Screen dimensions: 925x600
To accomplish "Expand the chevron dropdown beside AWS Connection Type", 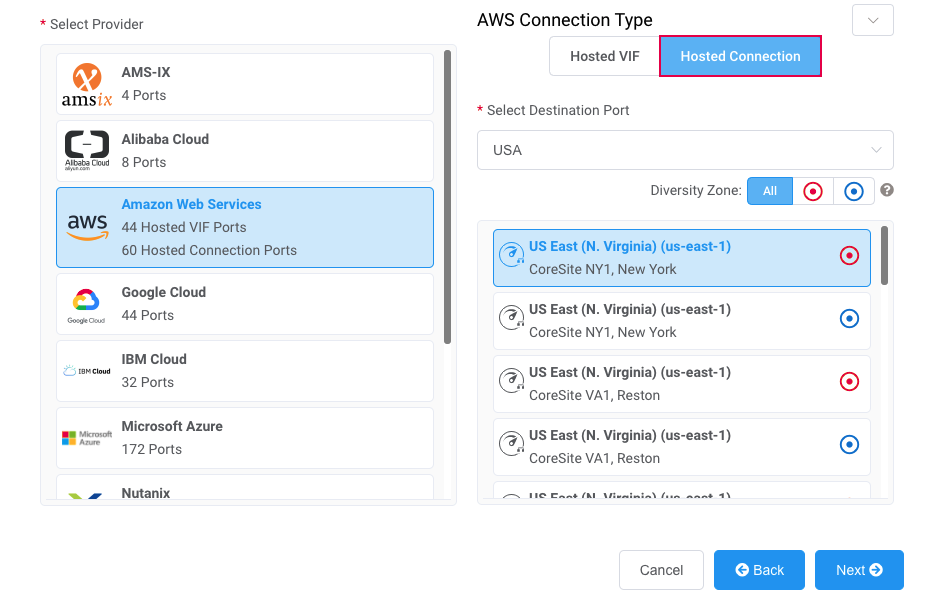I will point(872,20).
